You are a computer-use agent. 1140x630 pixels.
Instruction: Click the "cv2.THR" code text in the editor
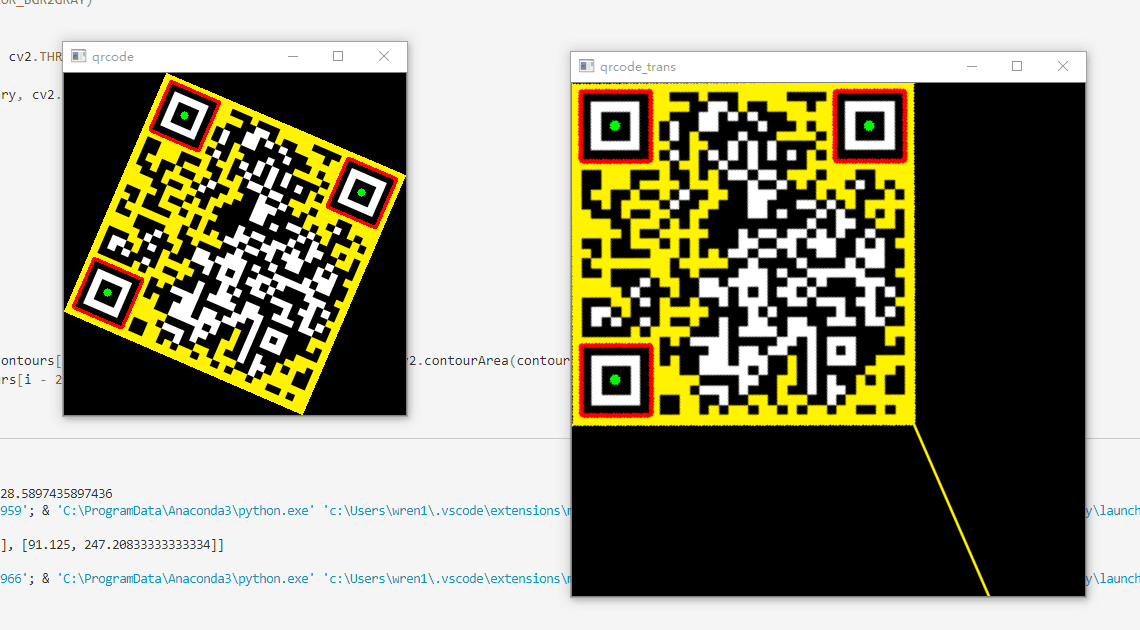pyautogui.click(x=36, y=57)
